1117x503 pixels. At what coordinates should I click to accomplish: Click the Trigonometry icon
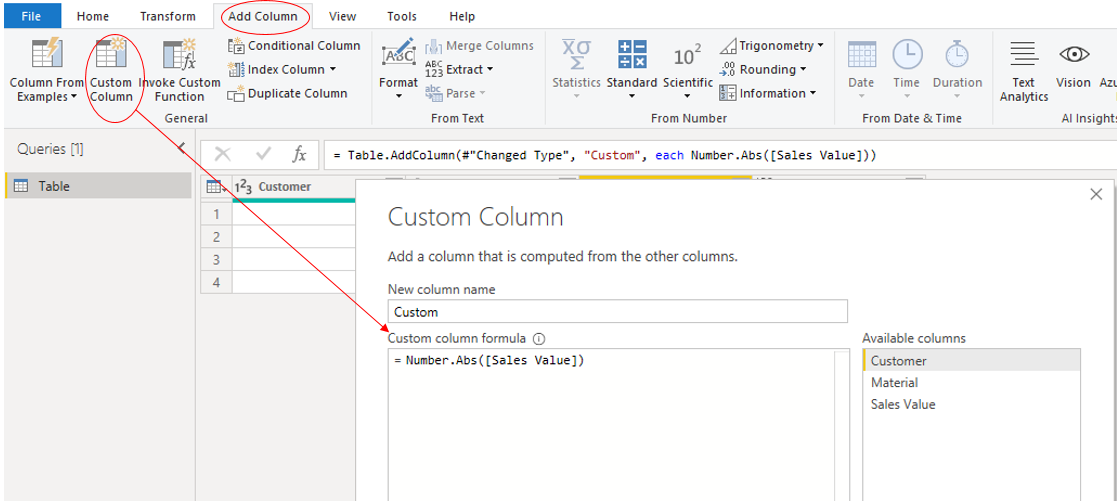(728, 46)
